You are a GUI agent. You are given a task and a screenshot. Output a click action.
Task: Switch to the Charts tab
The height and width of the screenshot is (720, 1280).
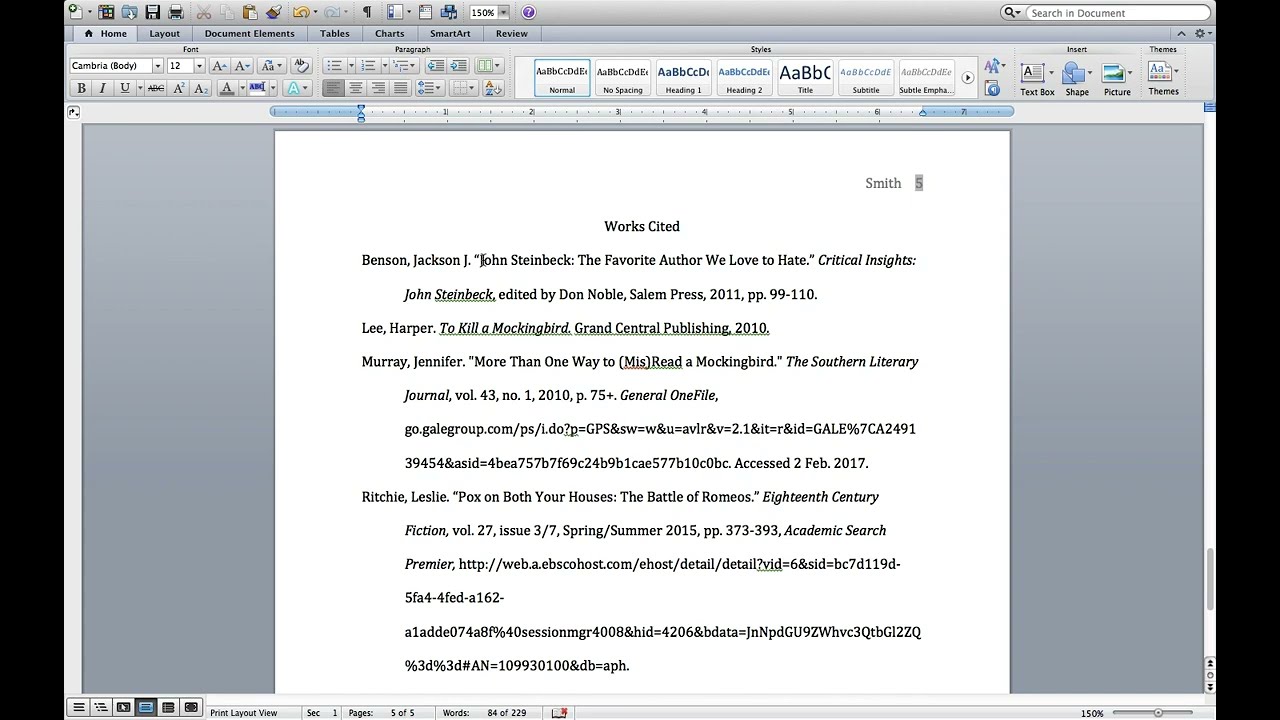389,33
